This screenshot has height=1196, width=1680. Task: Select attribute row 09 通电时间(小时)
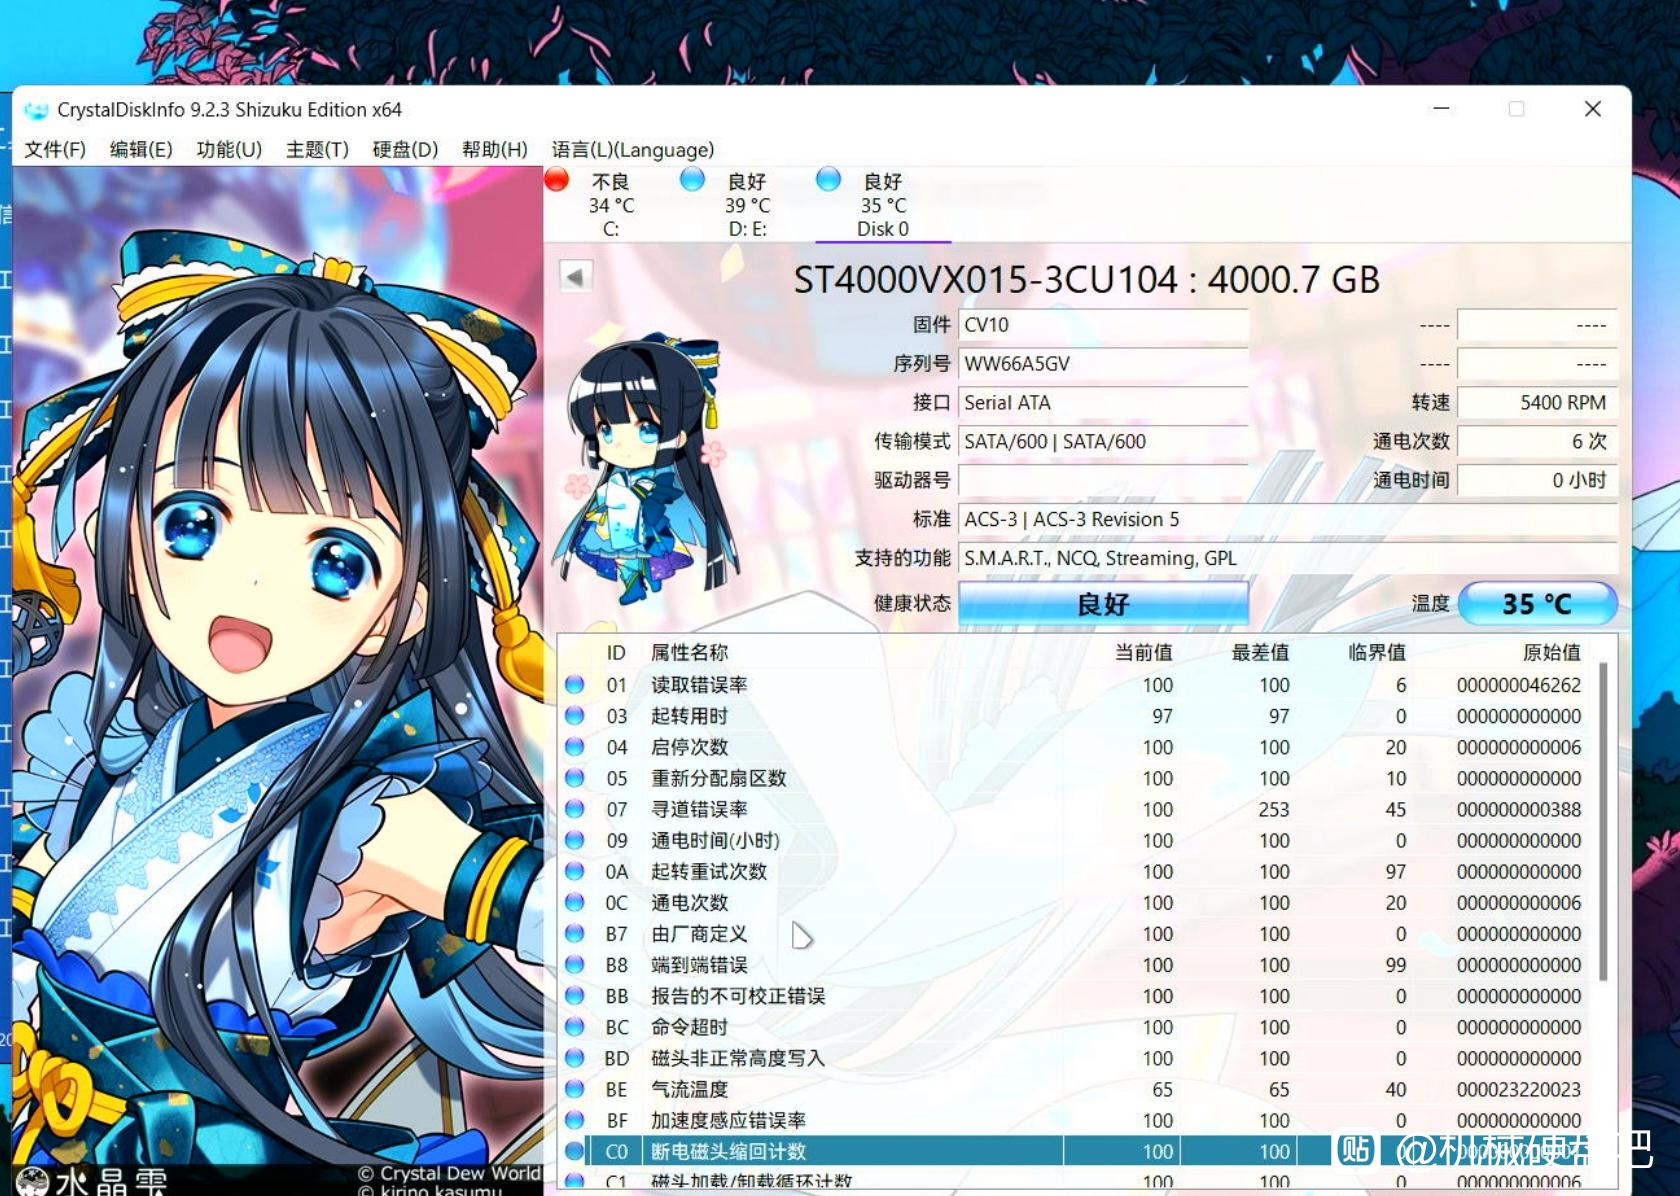[1077, 840]
